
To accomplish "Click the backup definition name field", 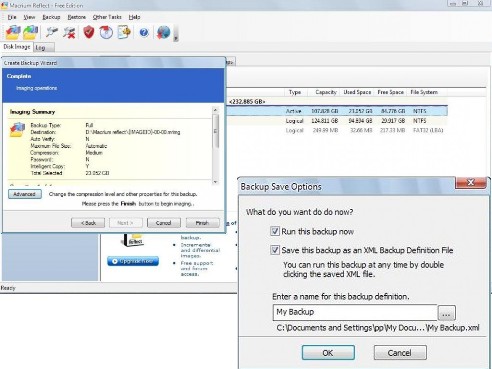I will pos(355,312).
